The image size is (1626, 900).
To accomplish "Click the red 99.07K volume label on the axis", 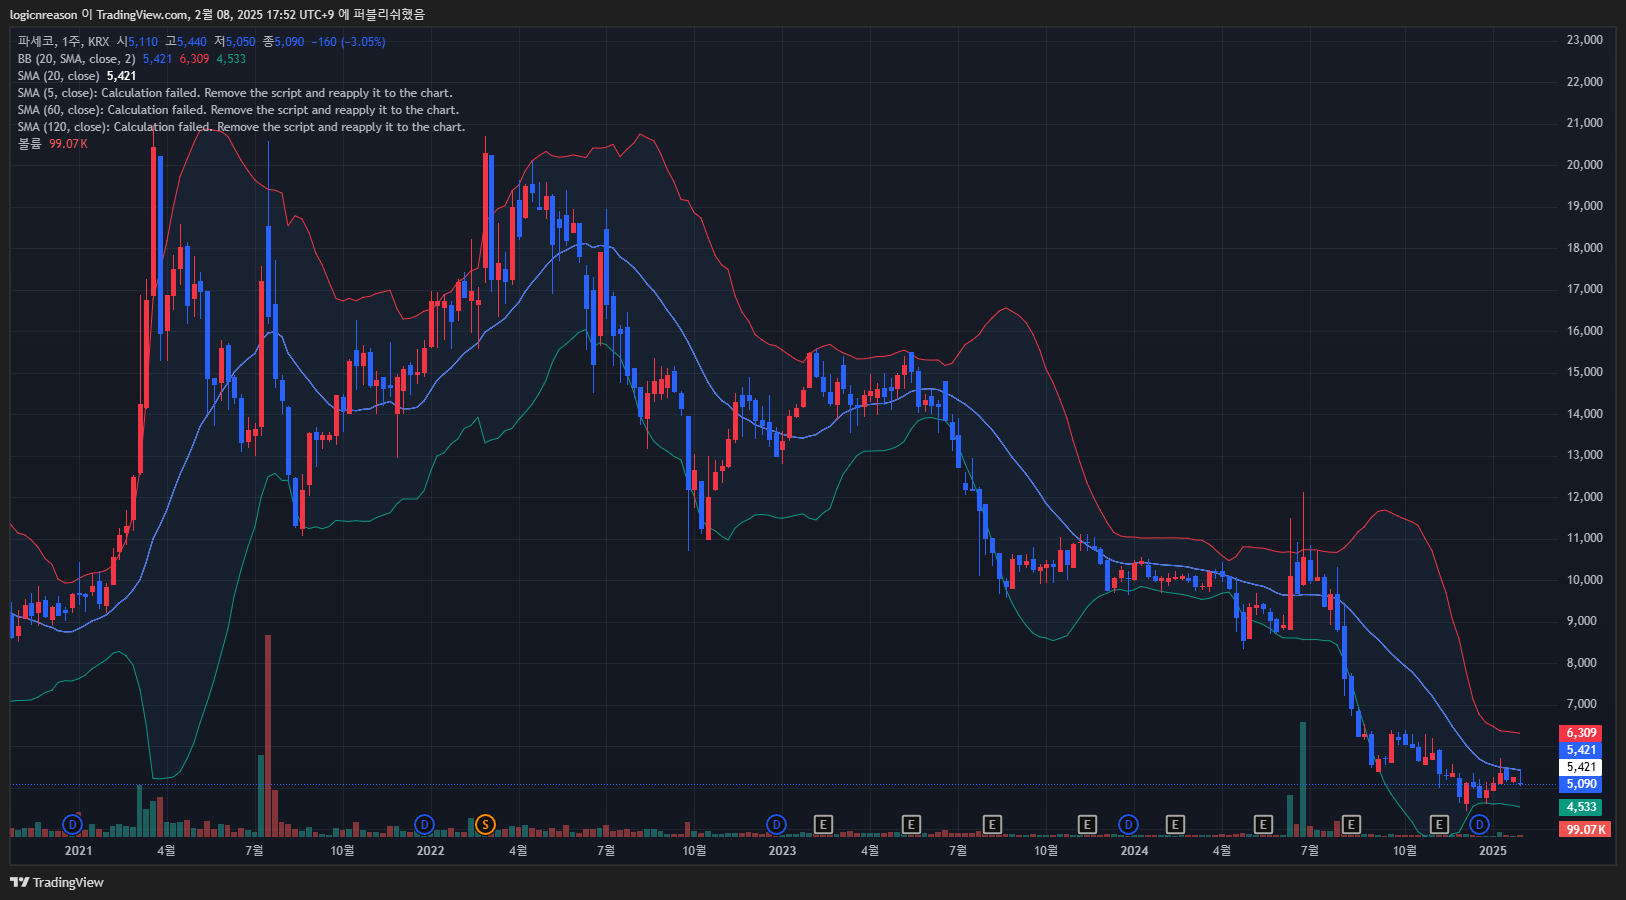I will click(1585, 829).
